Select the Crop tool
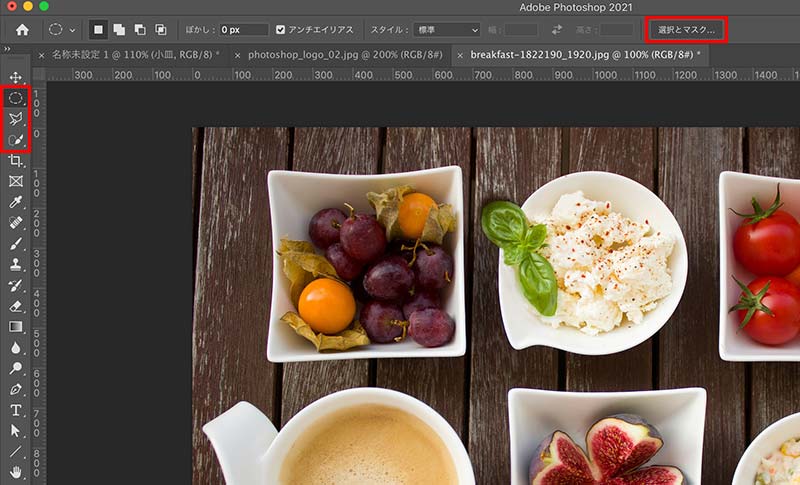The height and width of the screenshot is (485, 800). click(15, 161)
